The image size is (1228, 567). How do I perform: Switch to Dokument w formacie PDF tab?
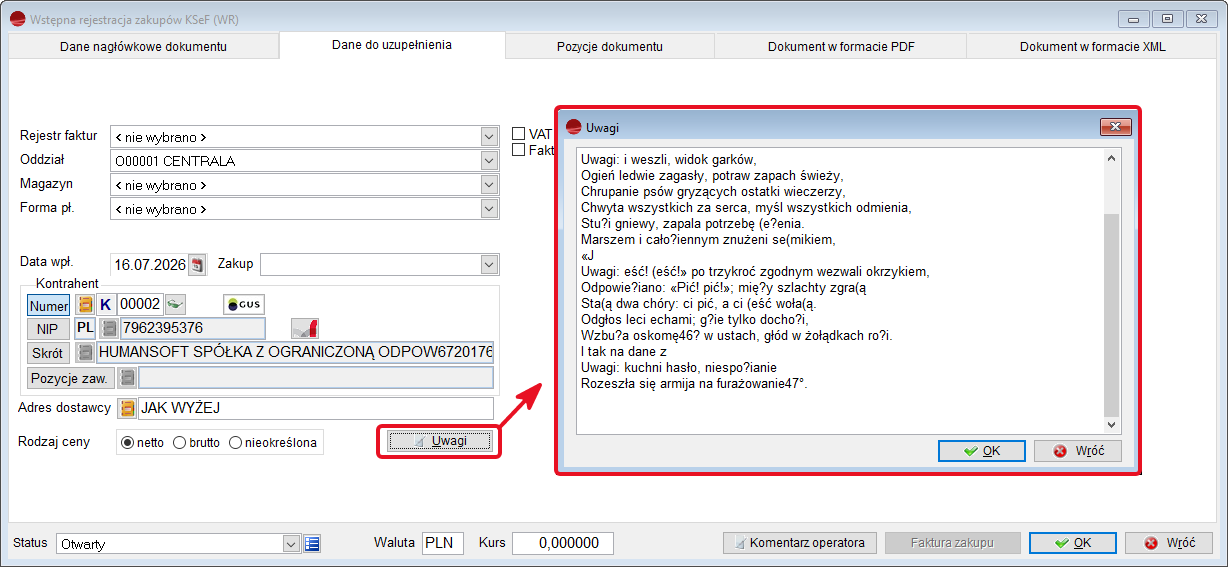[840, 46]
